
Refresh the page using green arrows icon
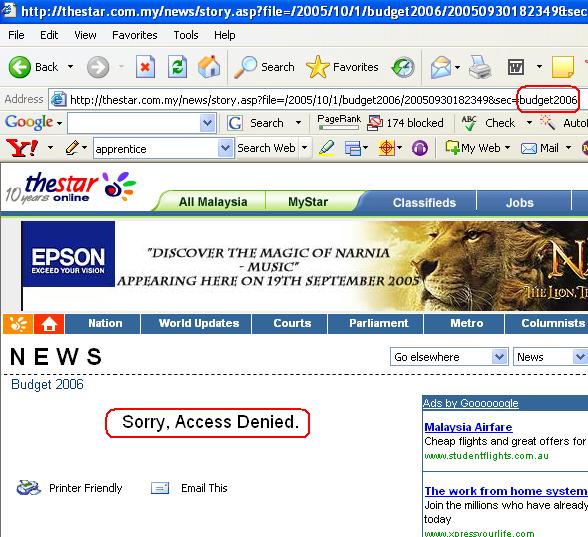click(177, 67)
